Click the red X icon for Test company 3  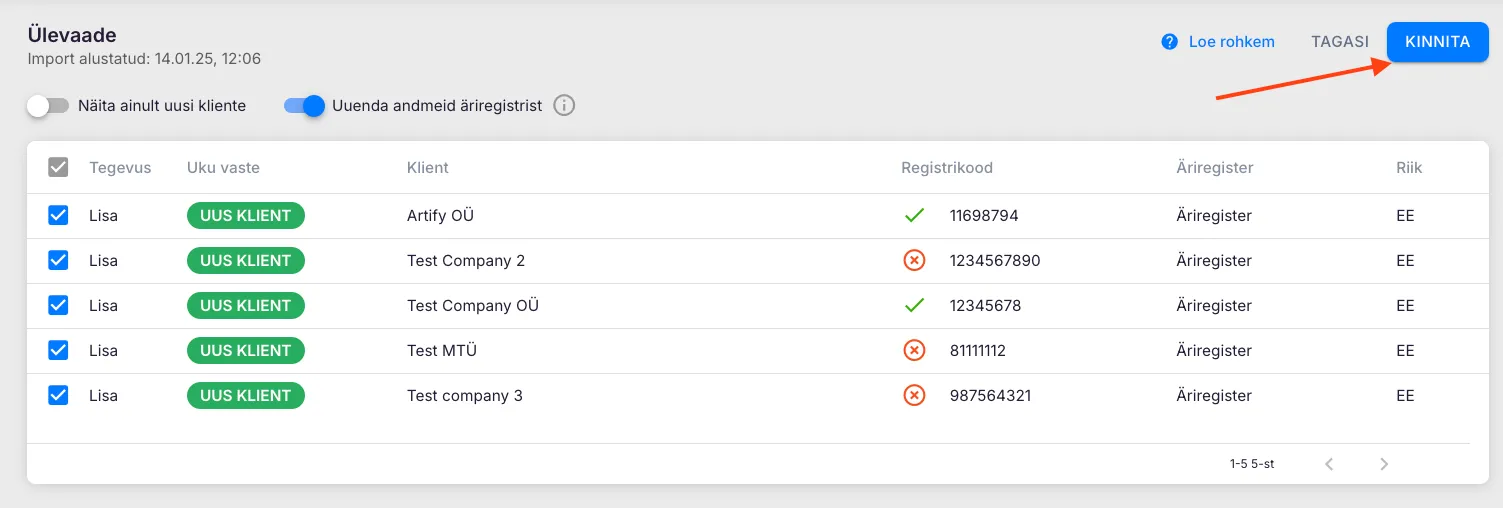coord(913,395)
